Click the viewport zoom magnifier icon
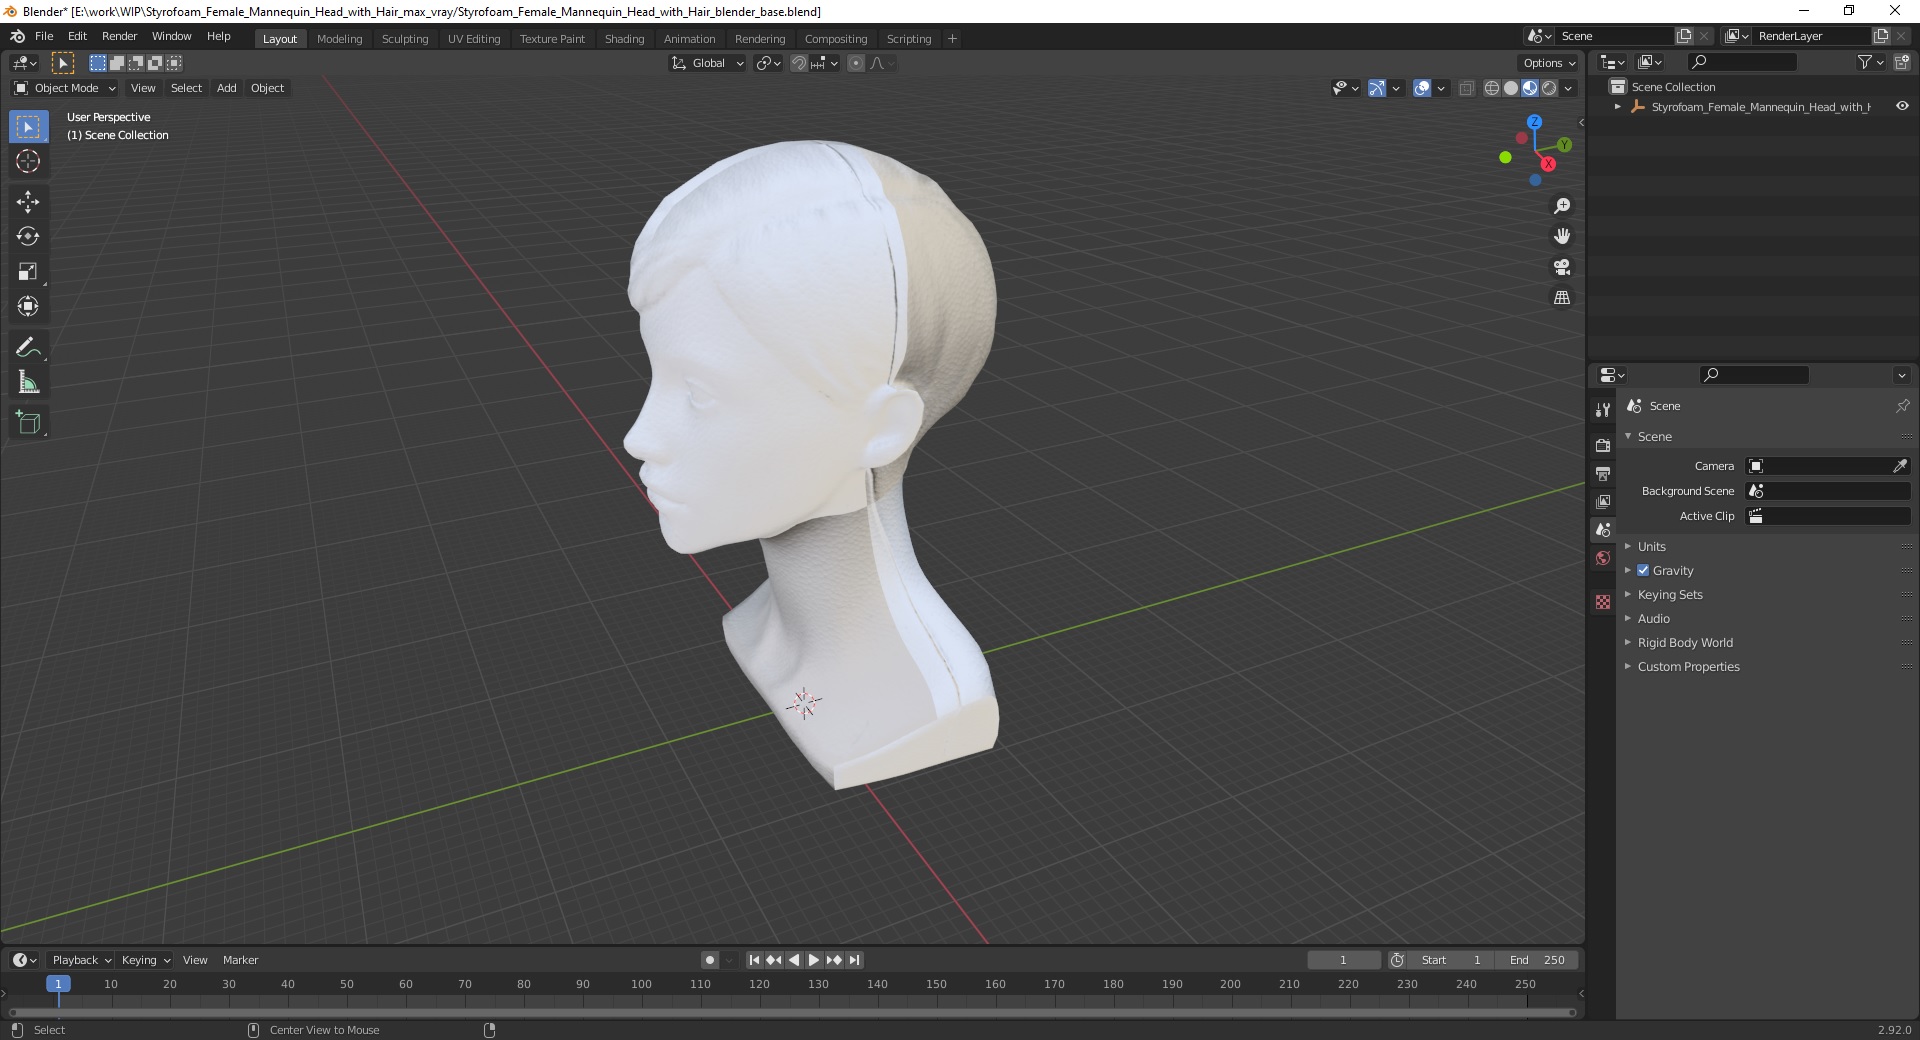 (1562, 206)
